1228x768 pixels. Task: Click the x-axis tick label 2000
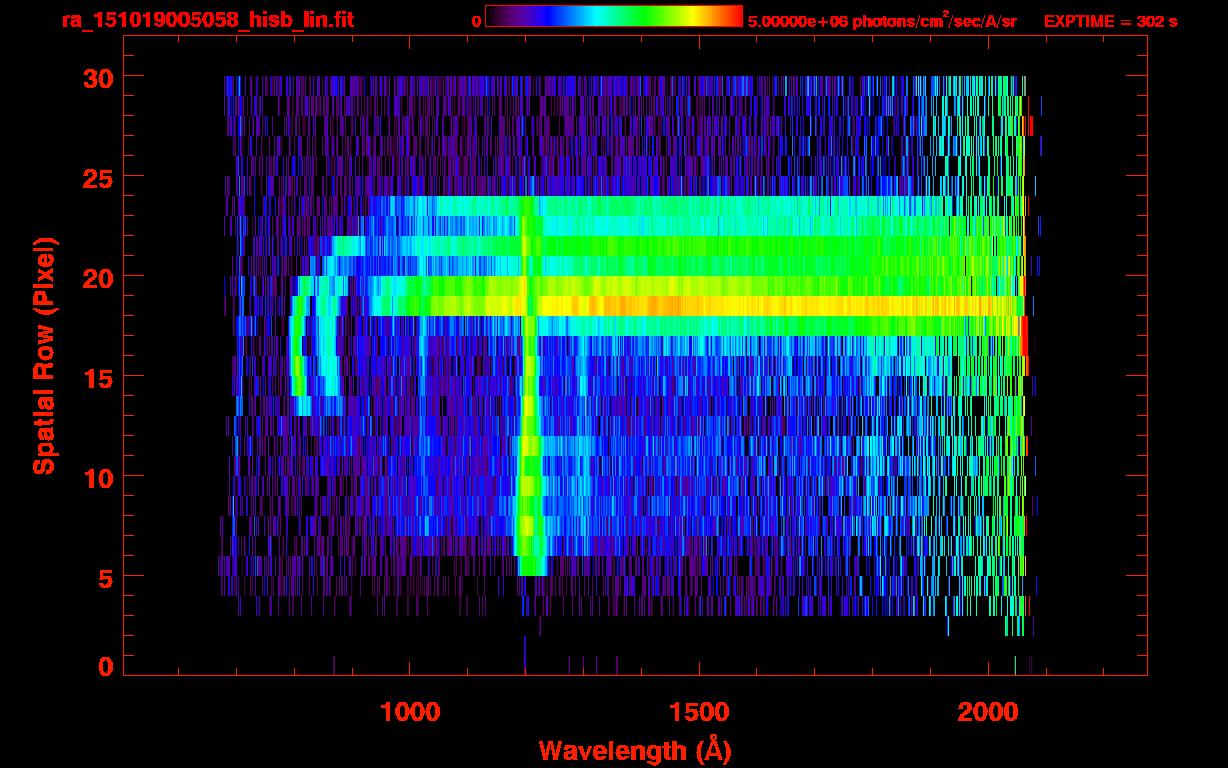pyautogui.click(x=987, y=711)
